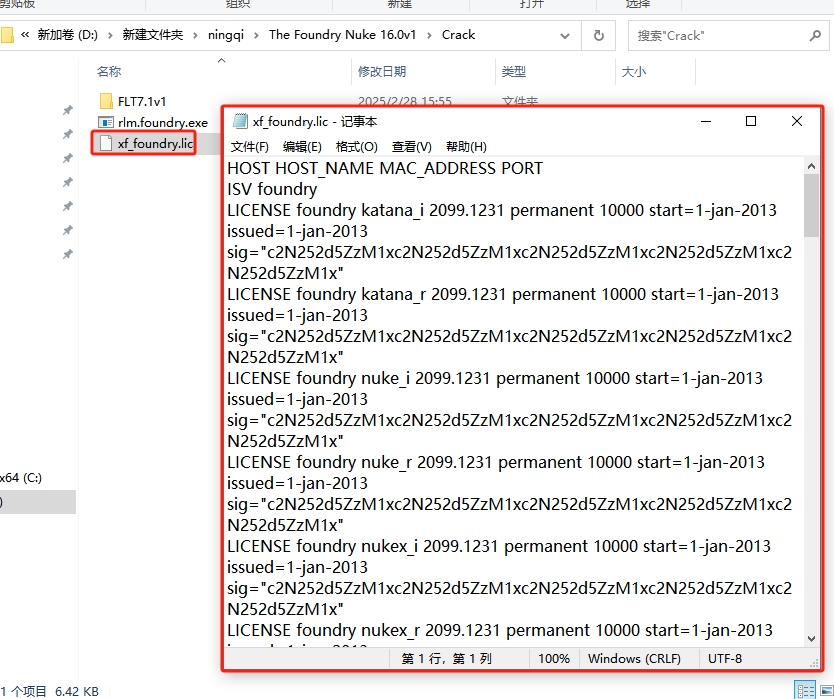The height and width of the screenshot is (699, 834).
Task: Click the yellow folder icon in the address bar
Action: (x=8, y=35)
